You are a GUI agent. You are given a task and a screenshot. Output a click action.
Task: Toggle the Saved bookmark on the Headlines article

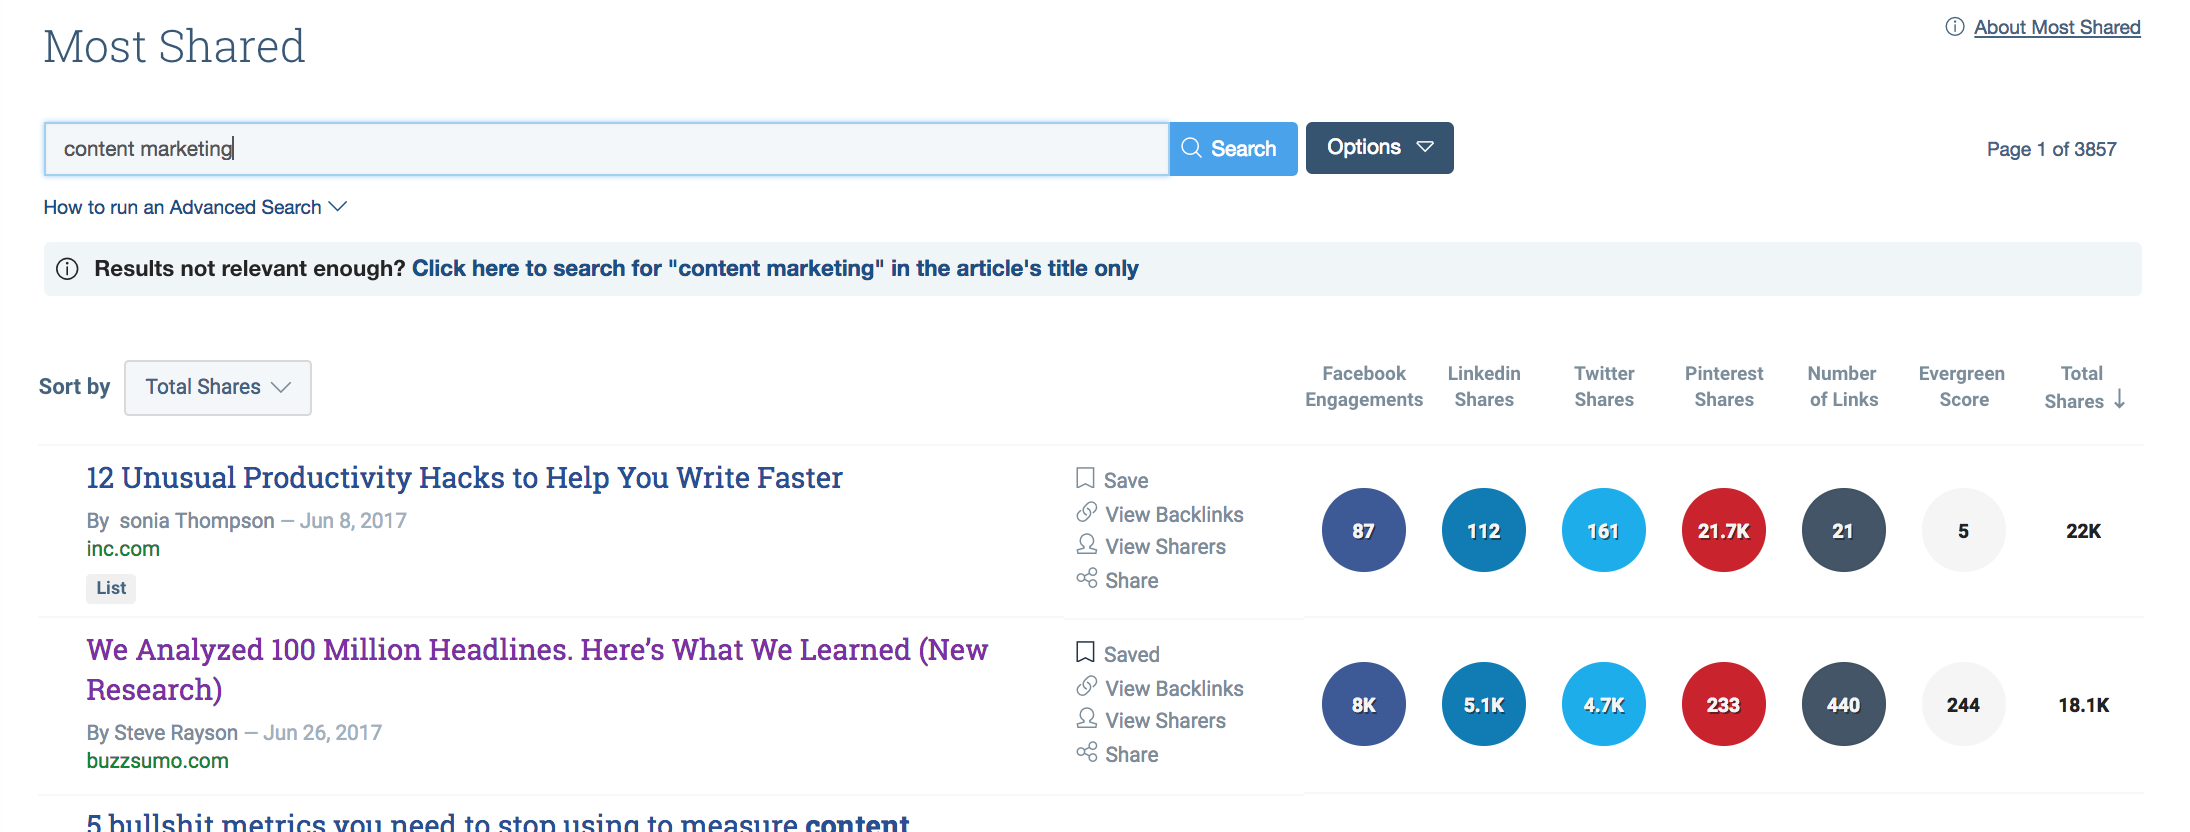click(x=1085, y=653)
